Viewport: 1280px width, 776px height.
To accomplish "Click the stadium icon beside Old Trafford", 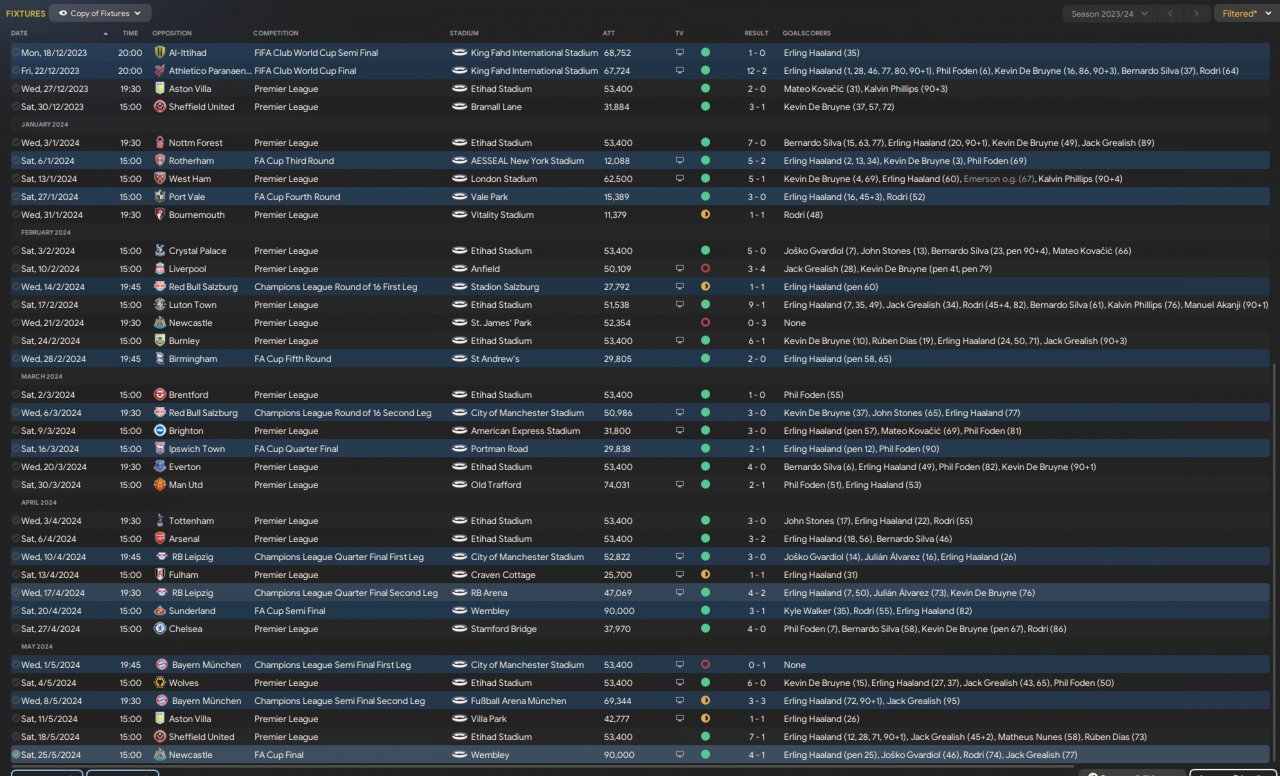I will coord(459,484).
